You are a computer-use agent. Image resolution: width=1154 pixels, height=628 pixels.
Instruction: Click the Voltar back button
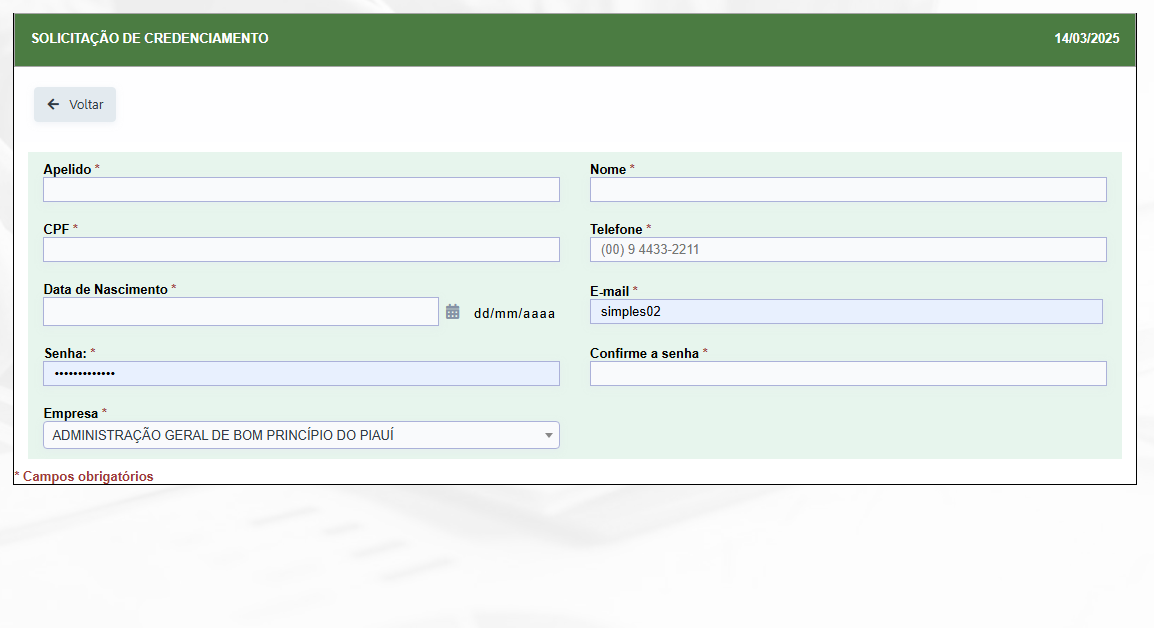[74, 105]
